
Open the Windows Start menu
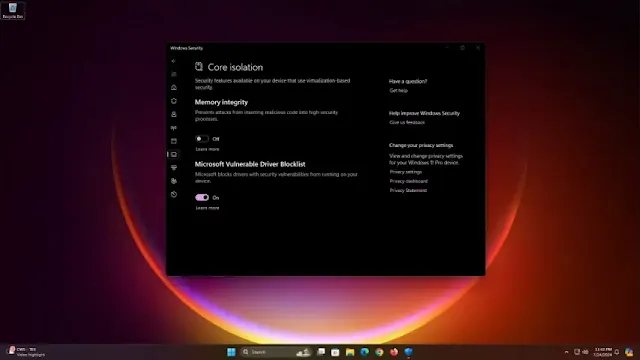click(231, 352)
